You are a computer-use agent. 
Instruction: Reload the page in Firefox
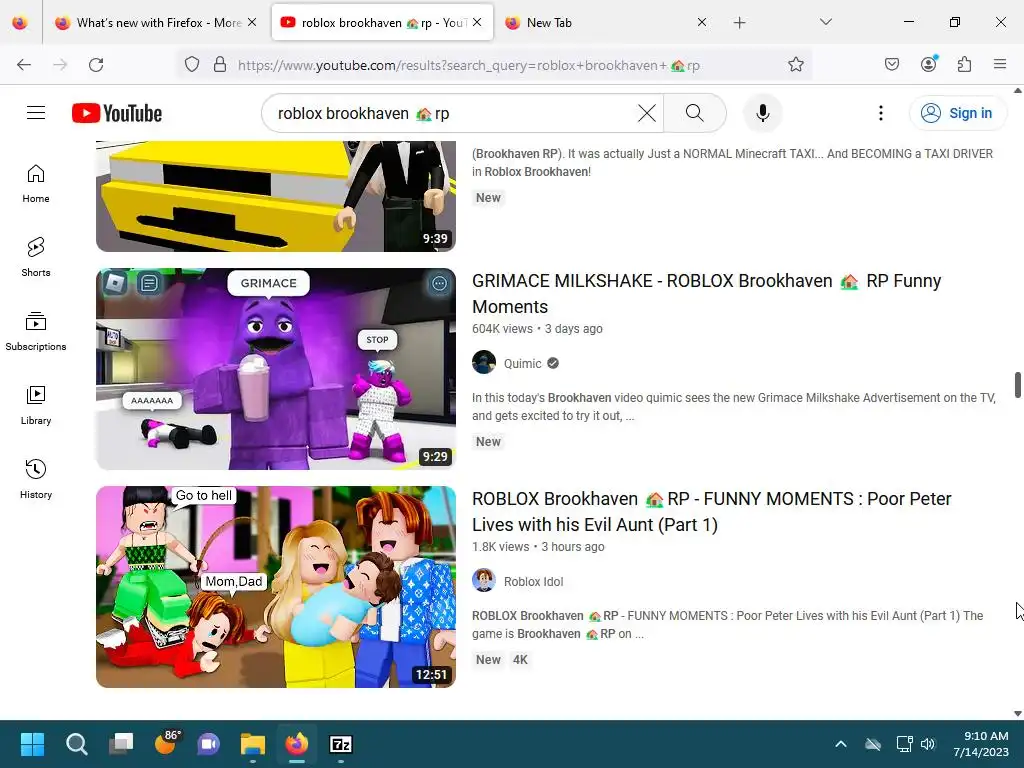[x=96, y=65]
